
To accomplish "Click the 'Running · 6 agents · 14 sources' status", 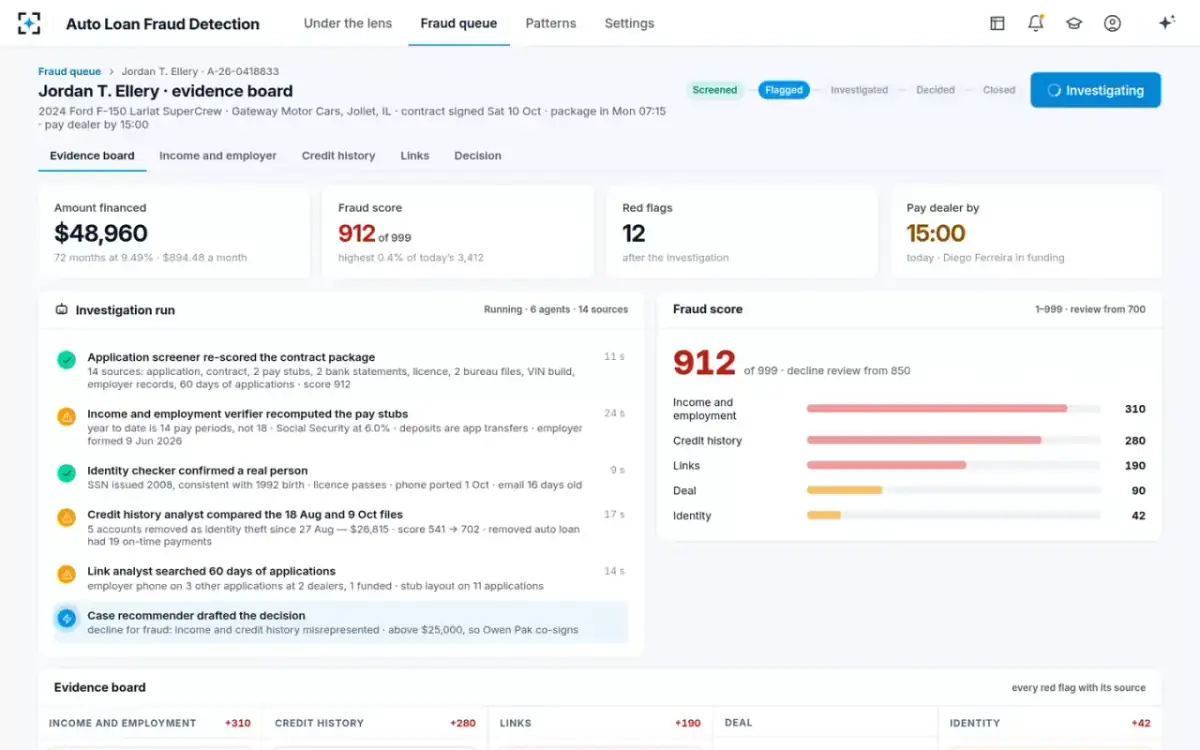I will (556, 310).
